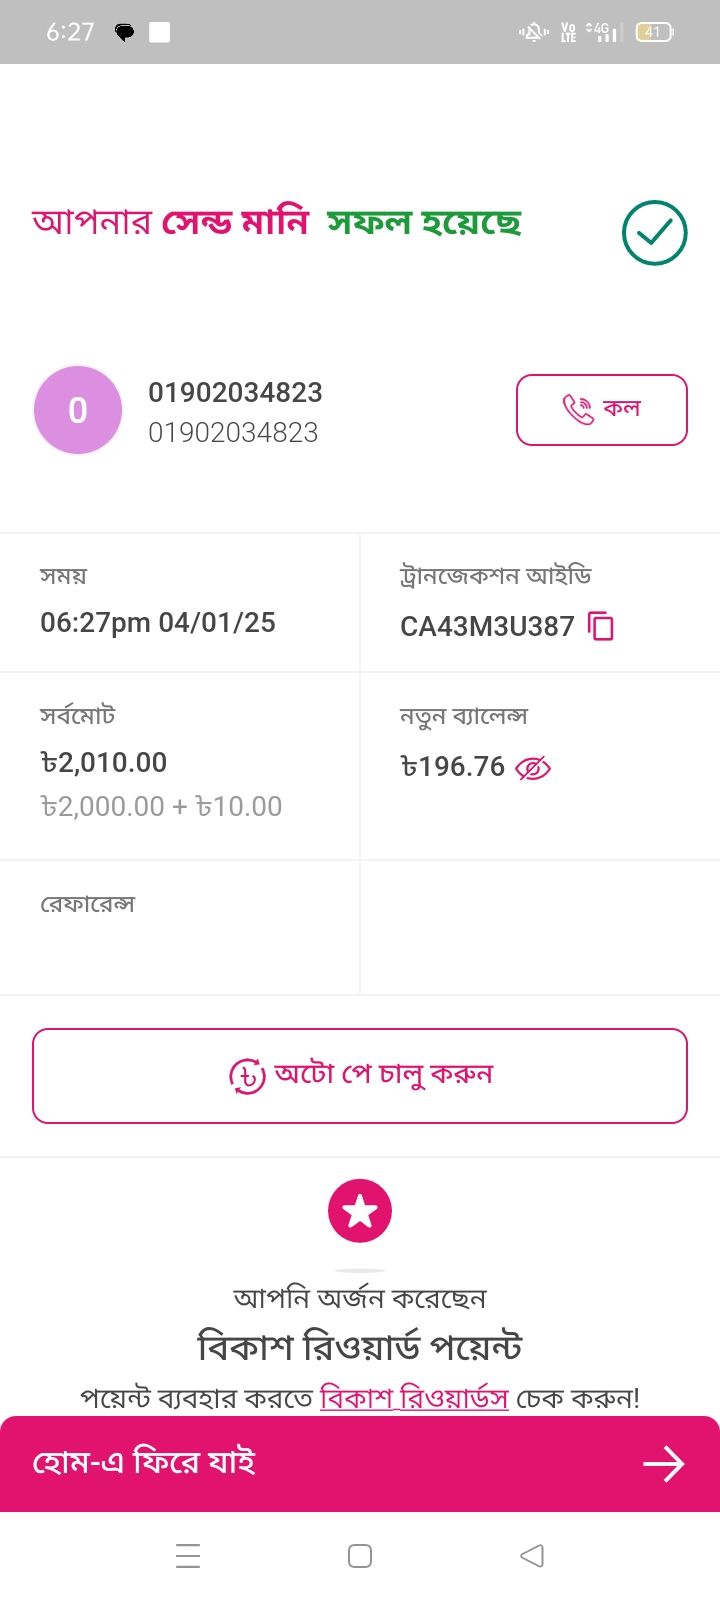Tap the recipient number 01902034823

click(235, 392)
